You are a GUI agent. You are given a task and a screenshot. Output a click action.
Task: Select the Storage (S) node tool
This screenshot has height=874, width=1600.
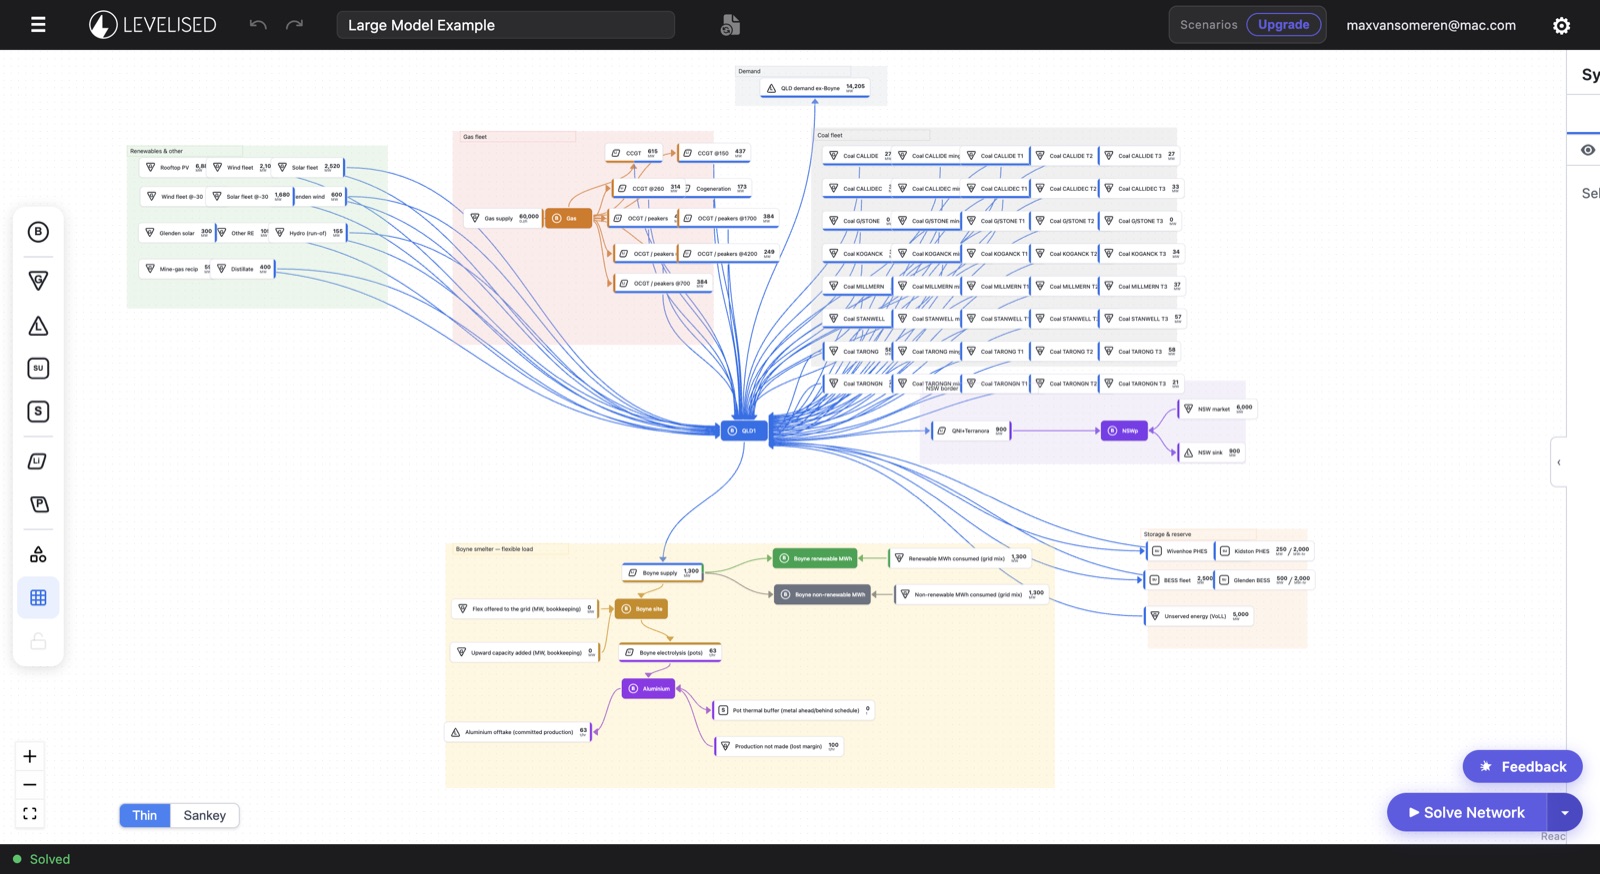click(x=38, y=411)
